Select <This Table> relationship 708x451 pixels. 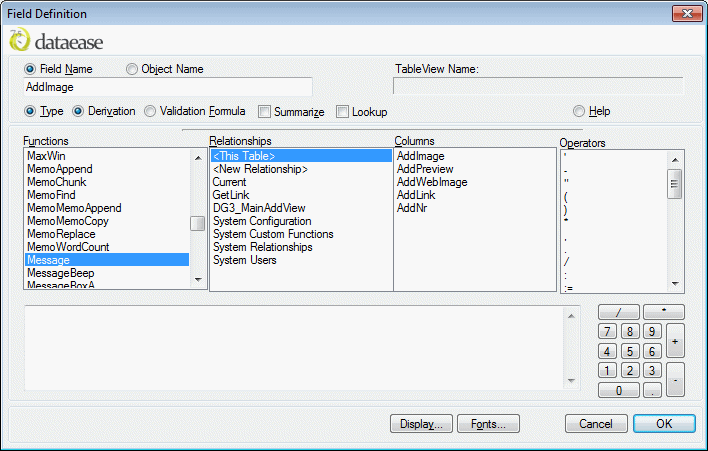pos(301,156)
